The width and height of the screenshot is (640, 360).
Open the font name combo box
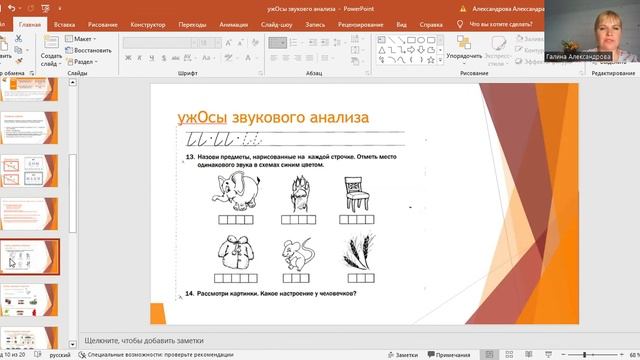point(160,42)
